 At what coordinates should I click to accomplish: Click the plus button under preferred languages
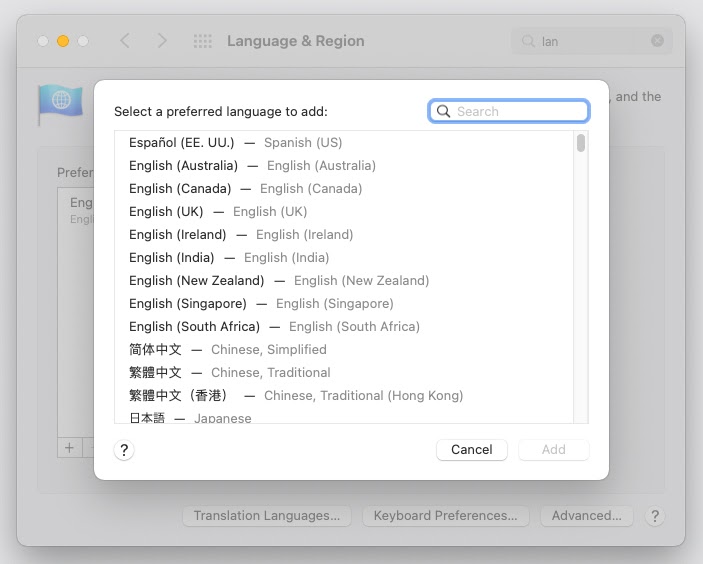point(69,447)
